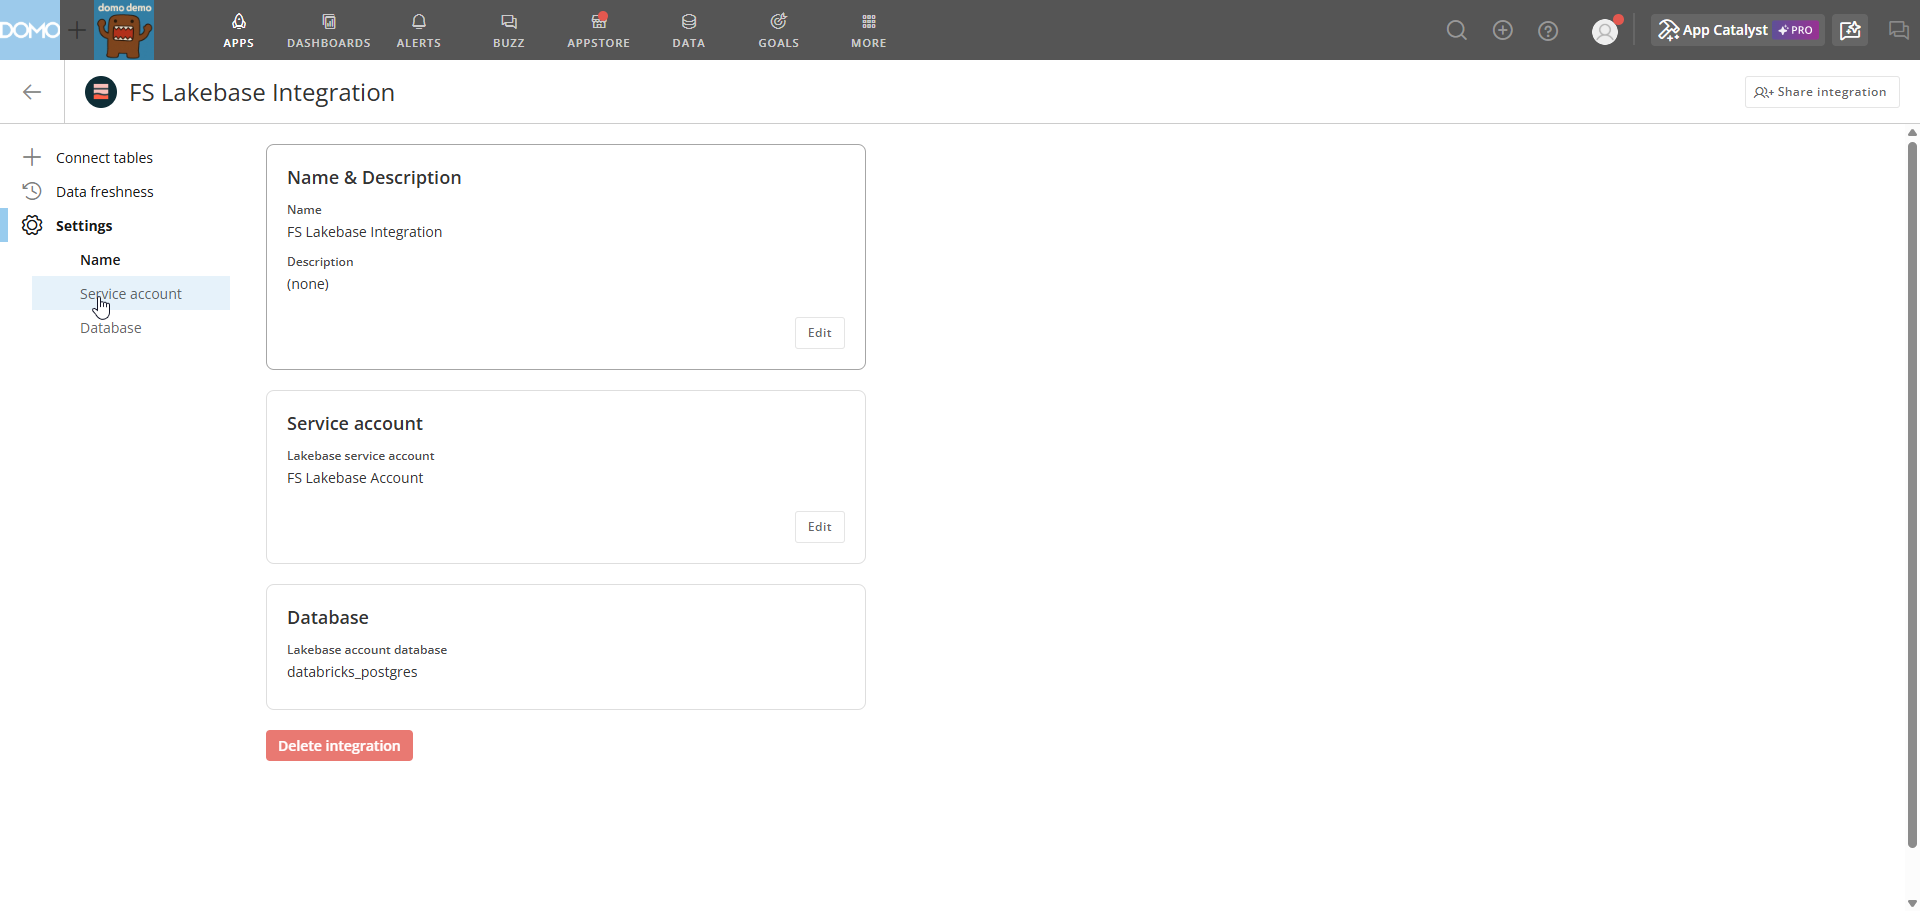Go to Data section
Image resolution: width=1920 pixels, height=911 pixels.
pyautogui.click(x=689, y=30)
